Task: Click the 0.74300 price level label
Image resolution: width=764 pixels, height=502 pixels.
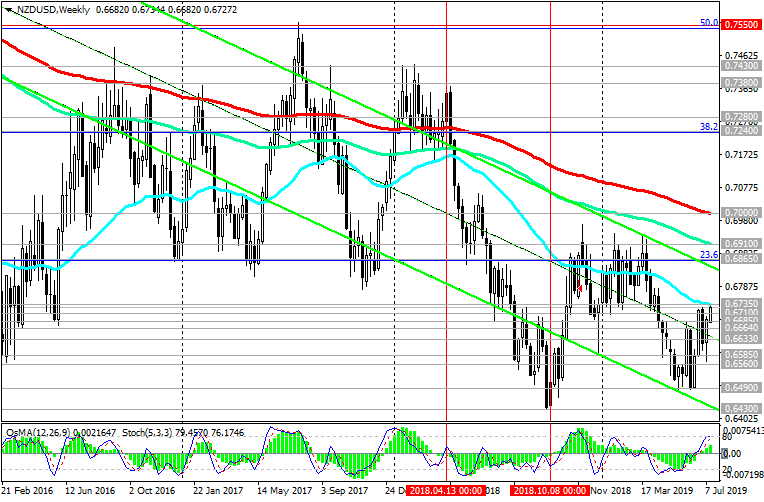Action: coord(742,66)
